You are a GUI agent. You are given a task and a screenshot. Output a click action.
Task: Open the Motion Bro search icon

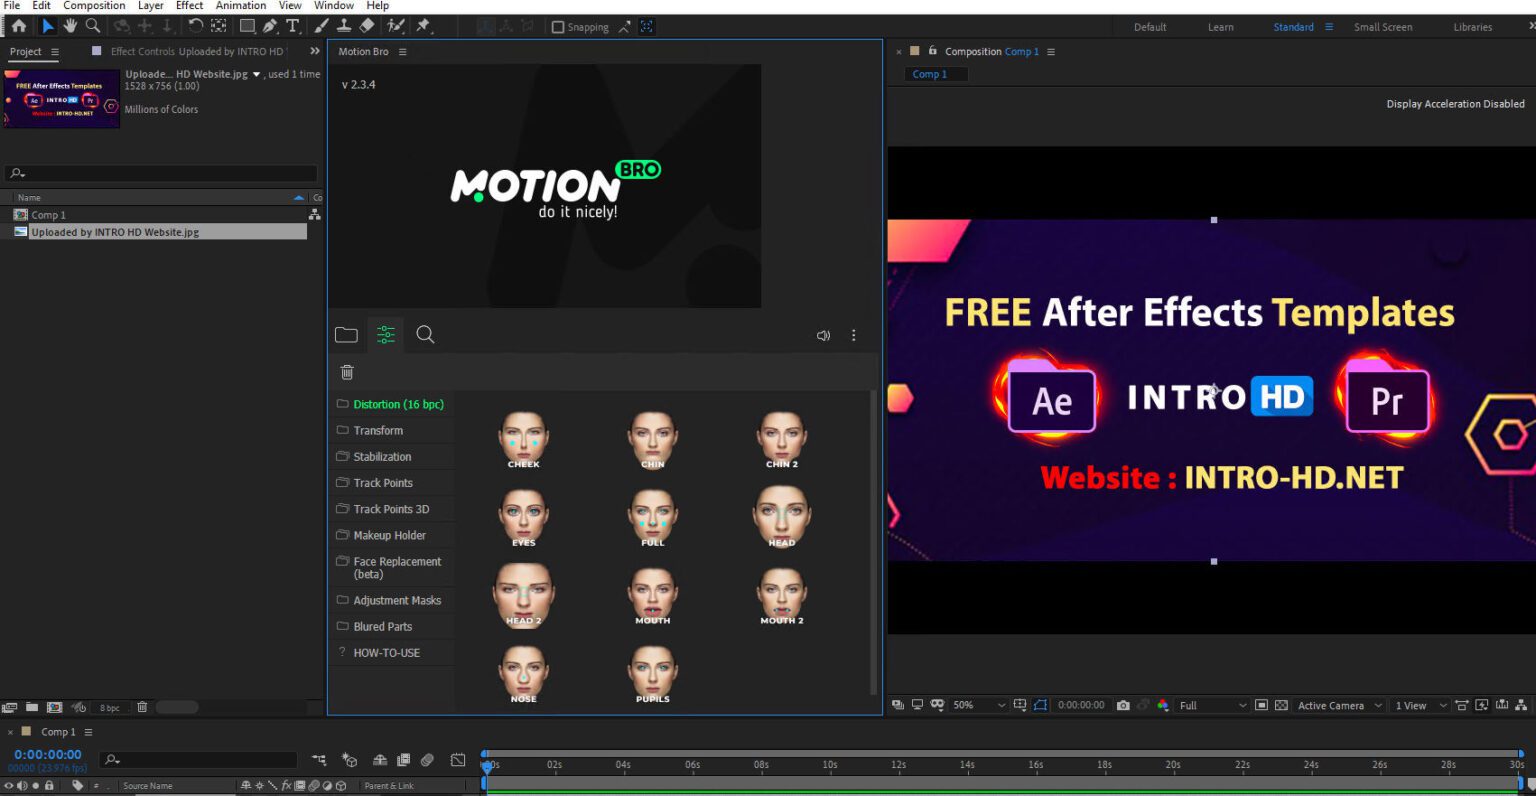425,335
